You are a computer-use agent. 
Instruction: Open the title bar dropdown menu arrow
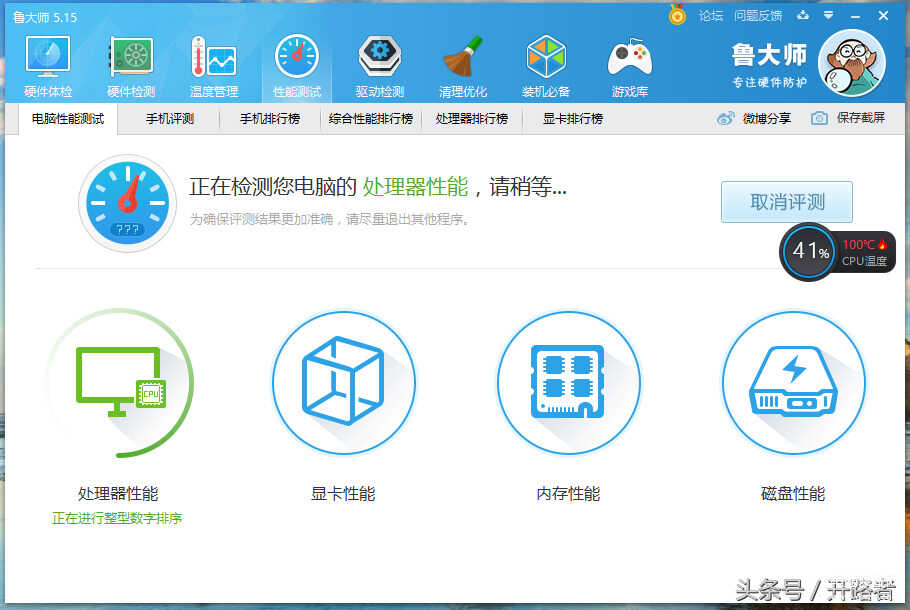829,16
